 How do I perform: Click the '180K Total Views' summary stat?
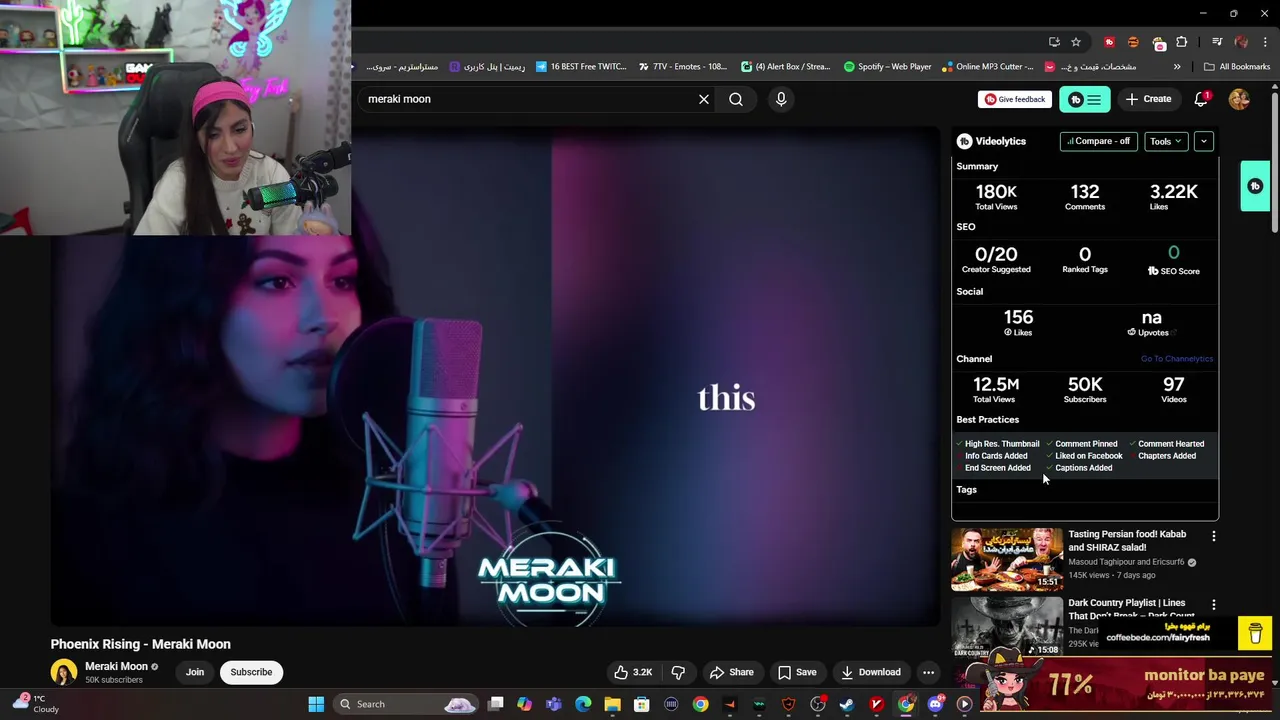coord(996,196)
